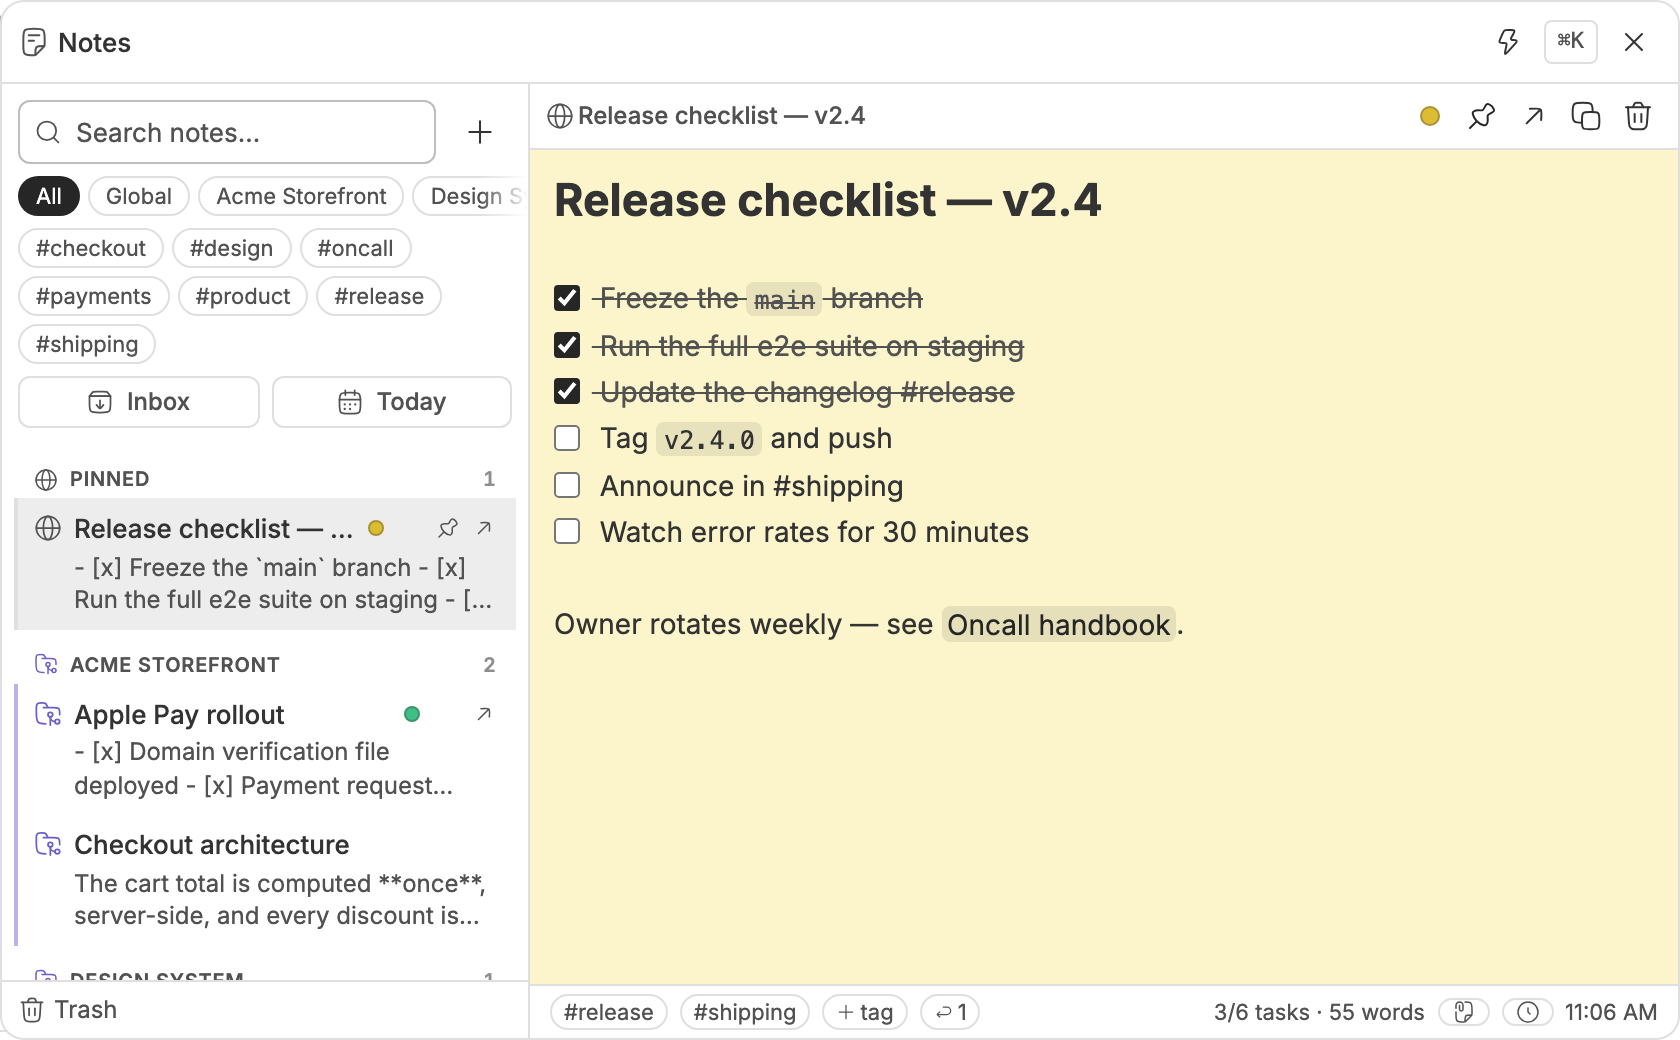Click the Search notes field
1680x1040 pixels.
[227, 132]
